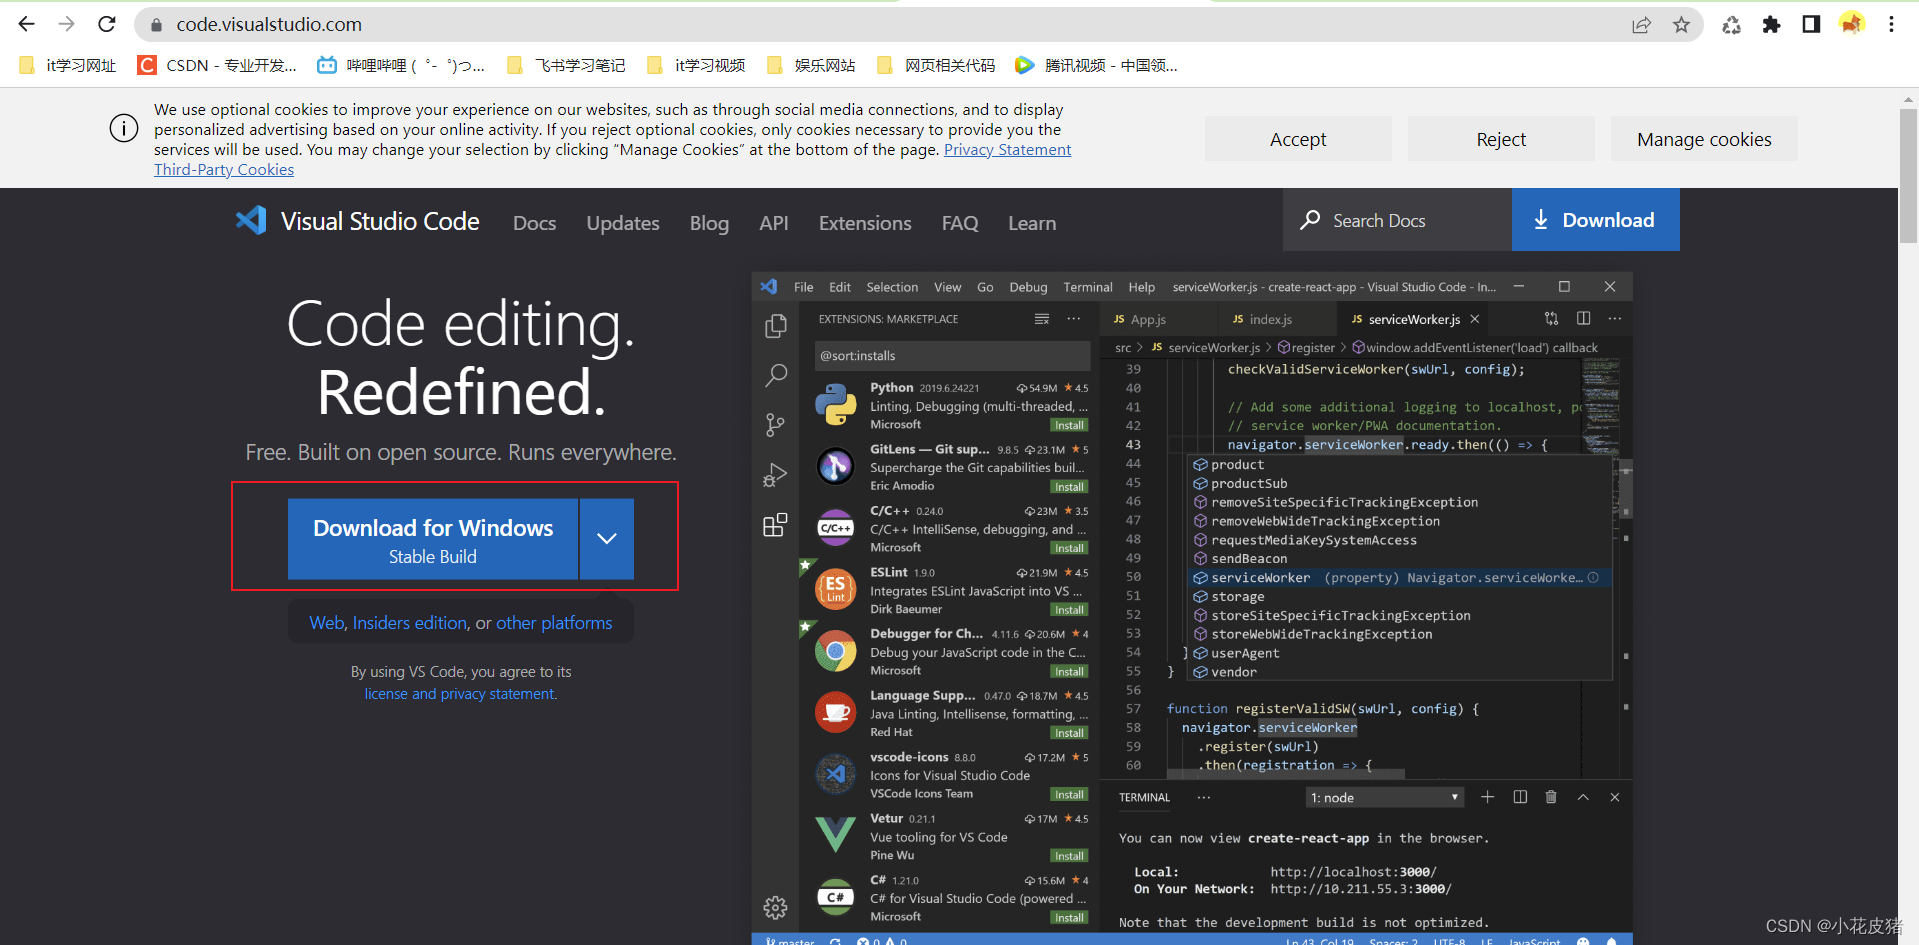Click the Explorer files icon in VS Code screenshot

pyautogui.click(x=775, y=326)
